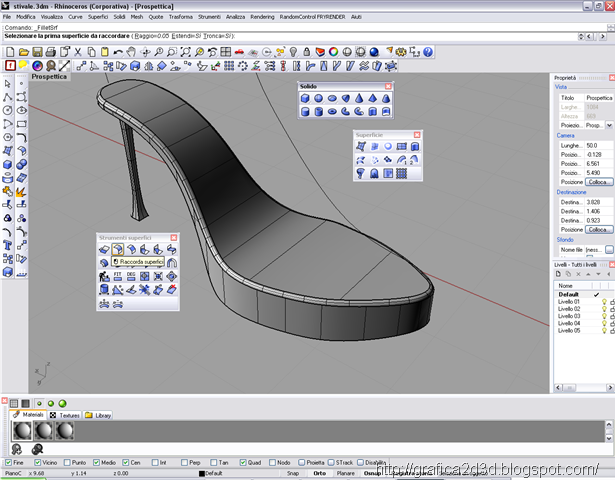Toggle the Orto status bar button

pos(319,473)
